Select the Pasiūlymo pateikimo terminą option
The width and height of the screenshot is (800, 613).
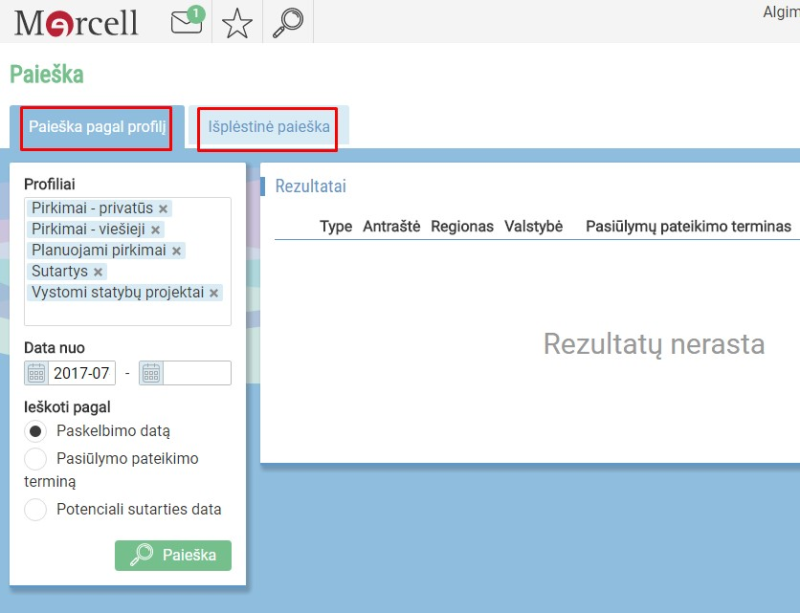[x=35, y=459]
